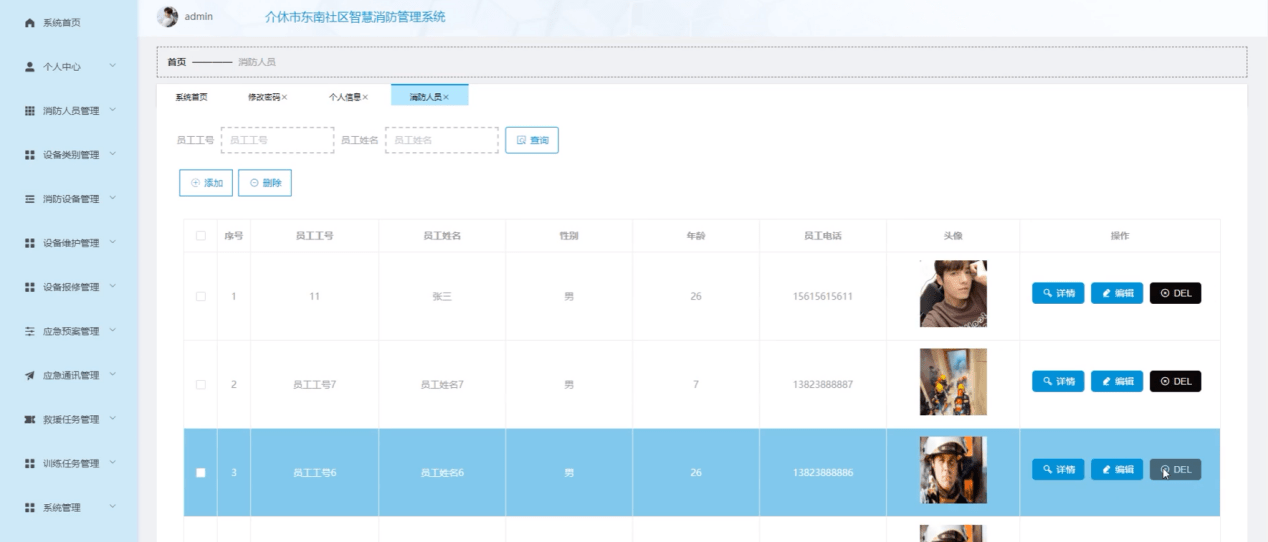Click the icon beside 设备类别管理
Screen dimensions: 1268x542
pos(29,155)
